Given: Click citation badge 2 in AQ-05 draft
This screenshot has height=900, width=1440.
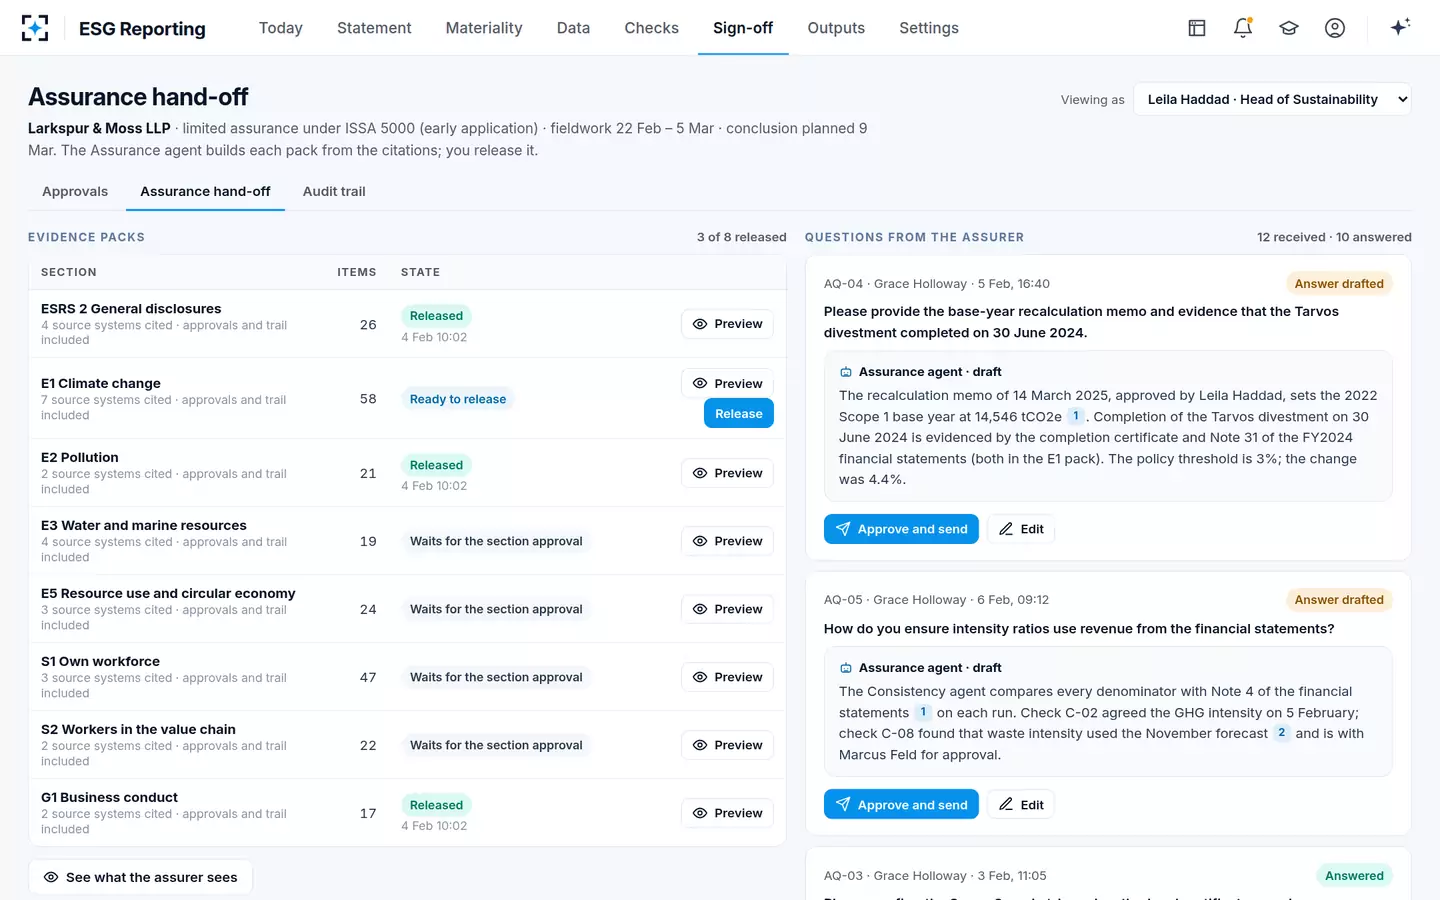Looking at the screenshot, I should click(1282, 733).
